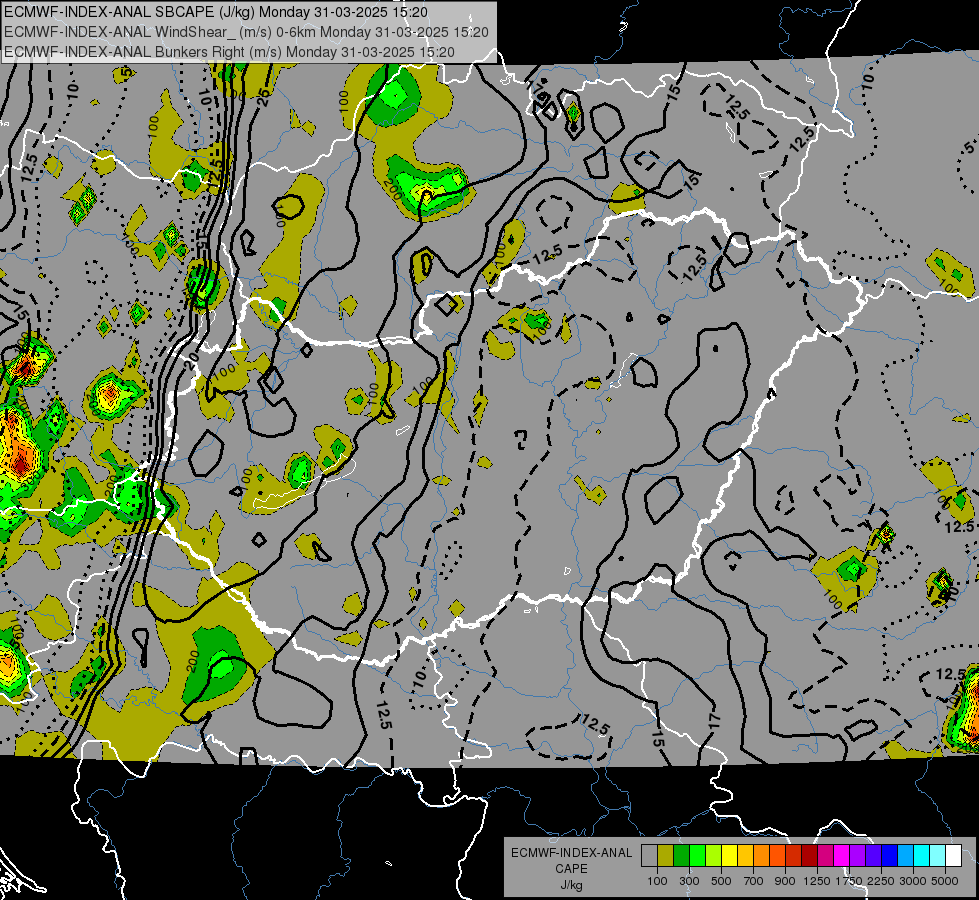The width and height of the screenshot is (979, 900).
Task: Click the legend tick label 1250
Action: (817, 881)
